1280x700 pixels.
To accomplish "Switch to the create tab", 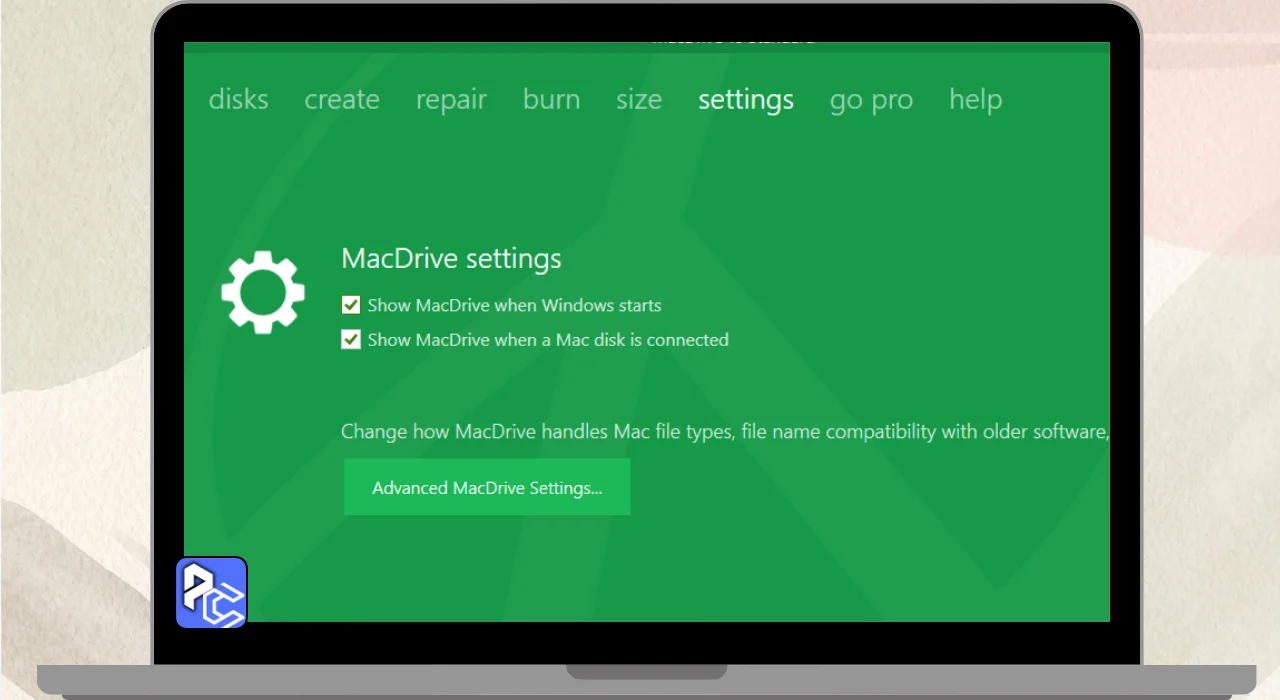I will [x=342, y=100].
